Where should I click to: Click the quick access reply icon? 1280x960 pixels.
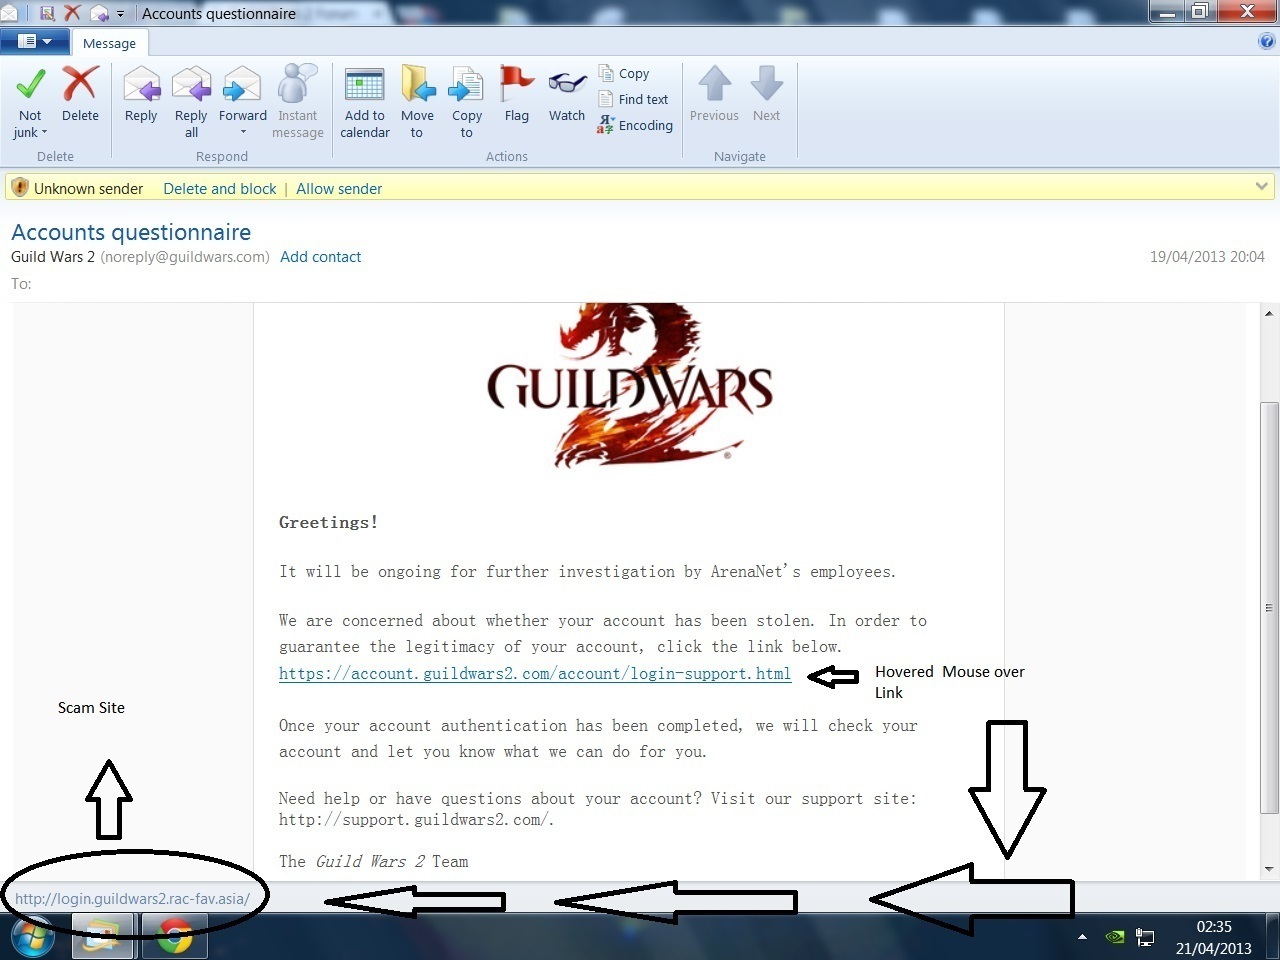coord(99,13)
